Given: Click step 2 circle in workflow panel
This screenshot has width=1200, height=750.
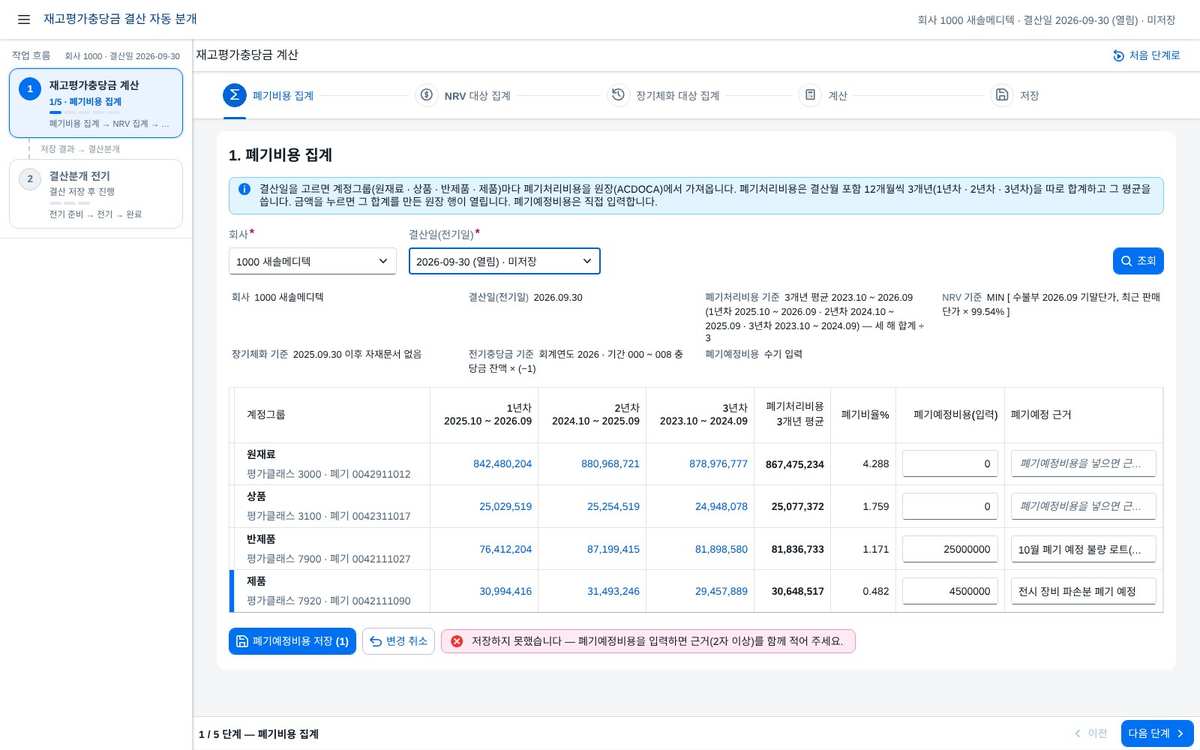Looking at the screenshot, I should click(x=30, y=179).
